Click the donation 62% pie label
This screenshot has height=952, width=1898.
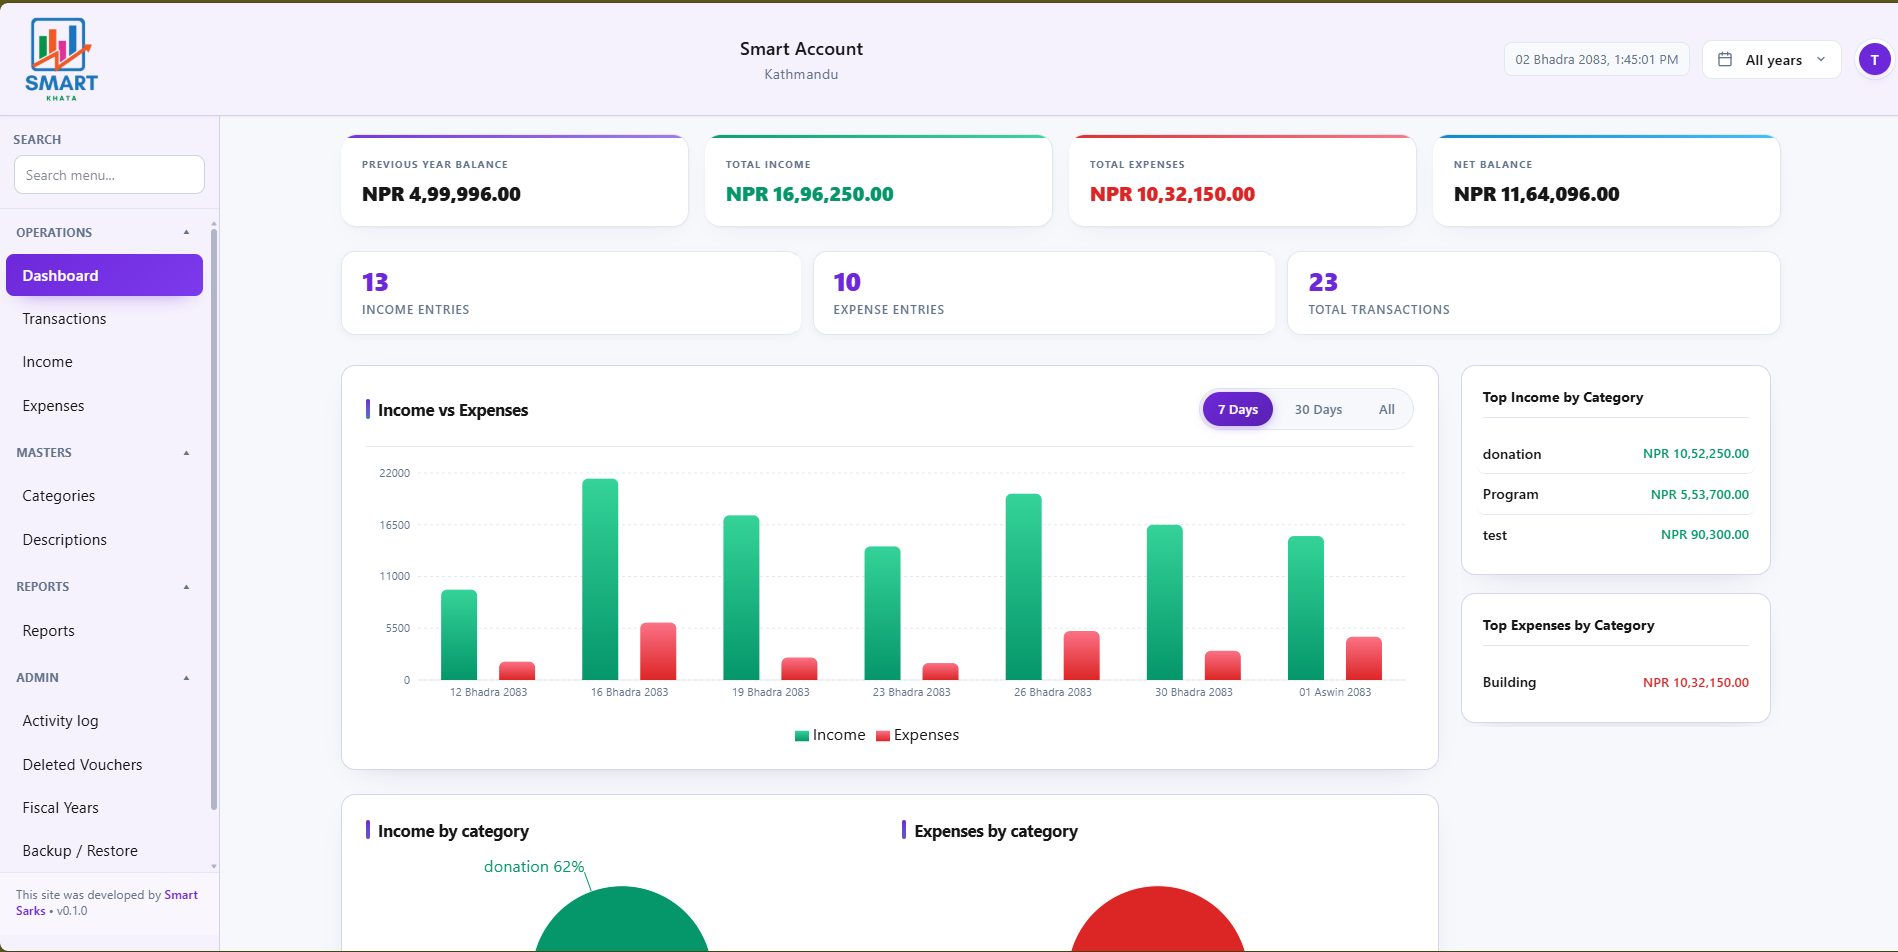coord(534,867)
